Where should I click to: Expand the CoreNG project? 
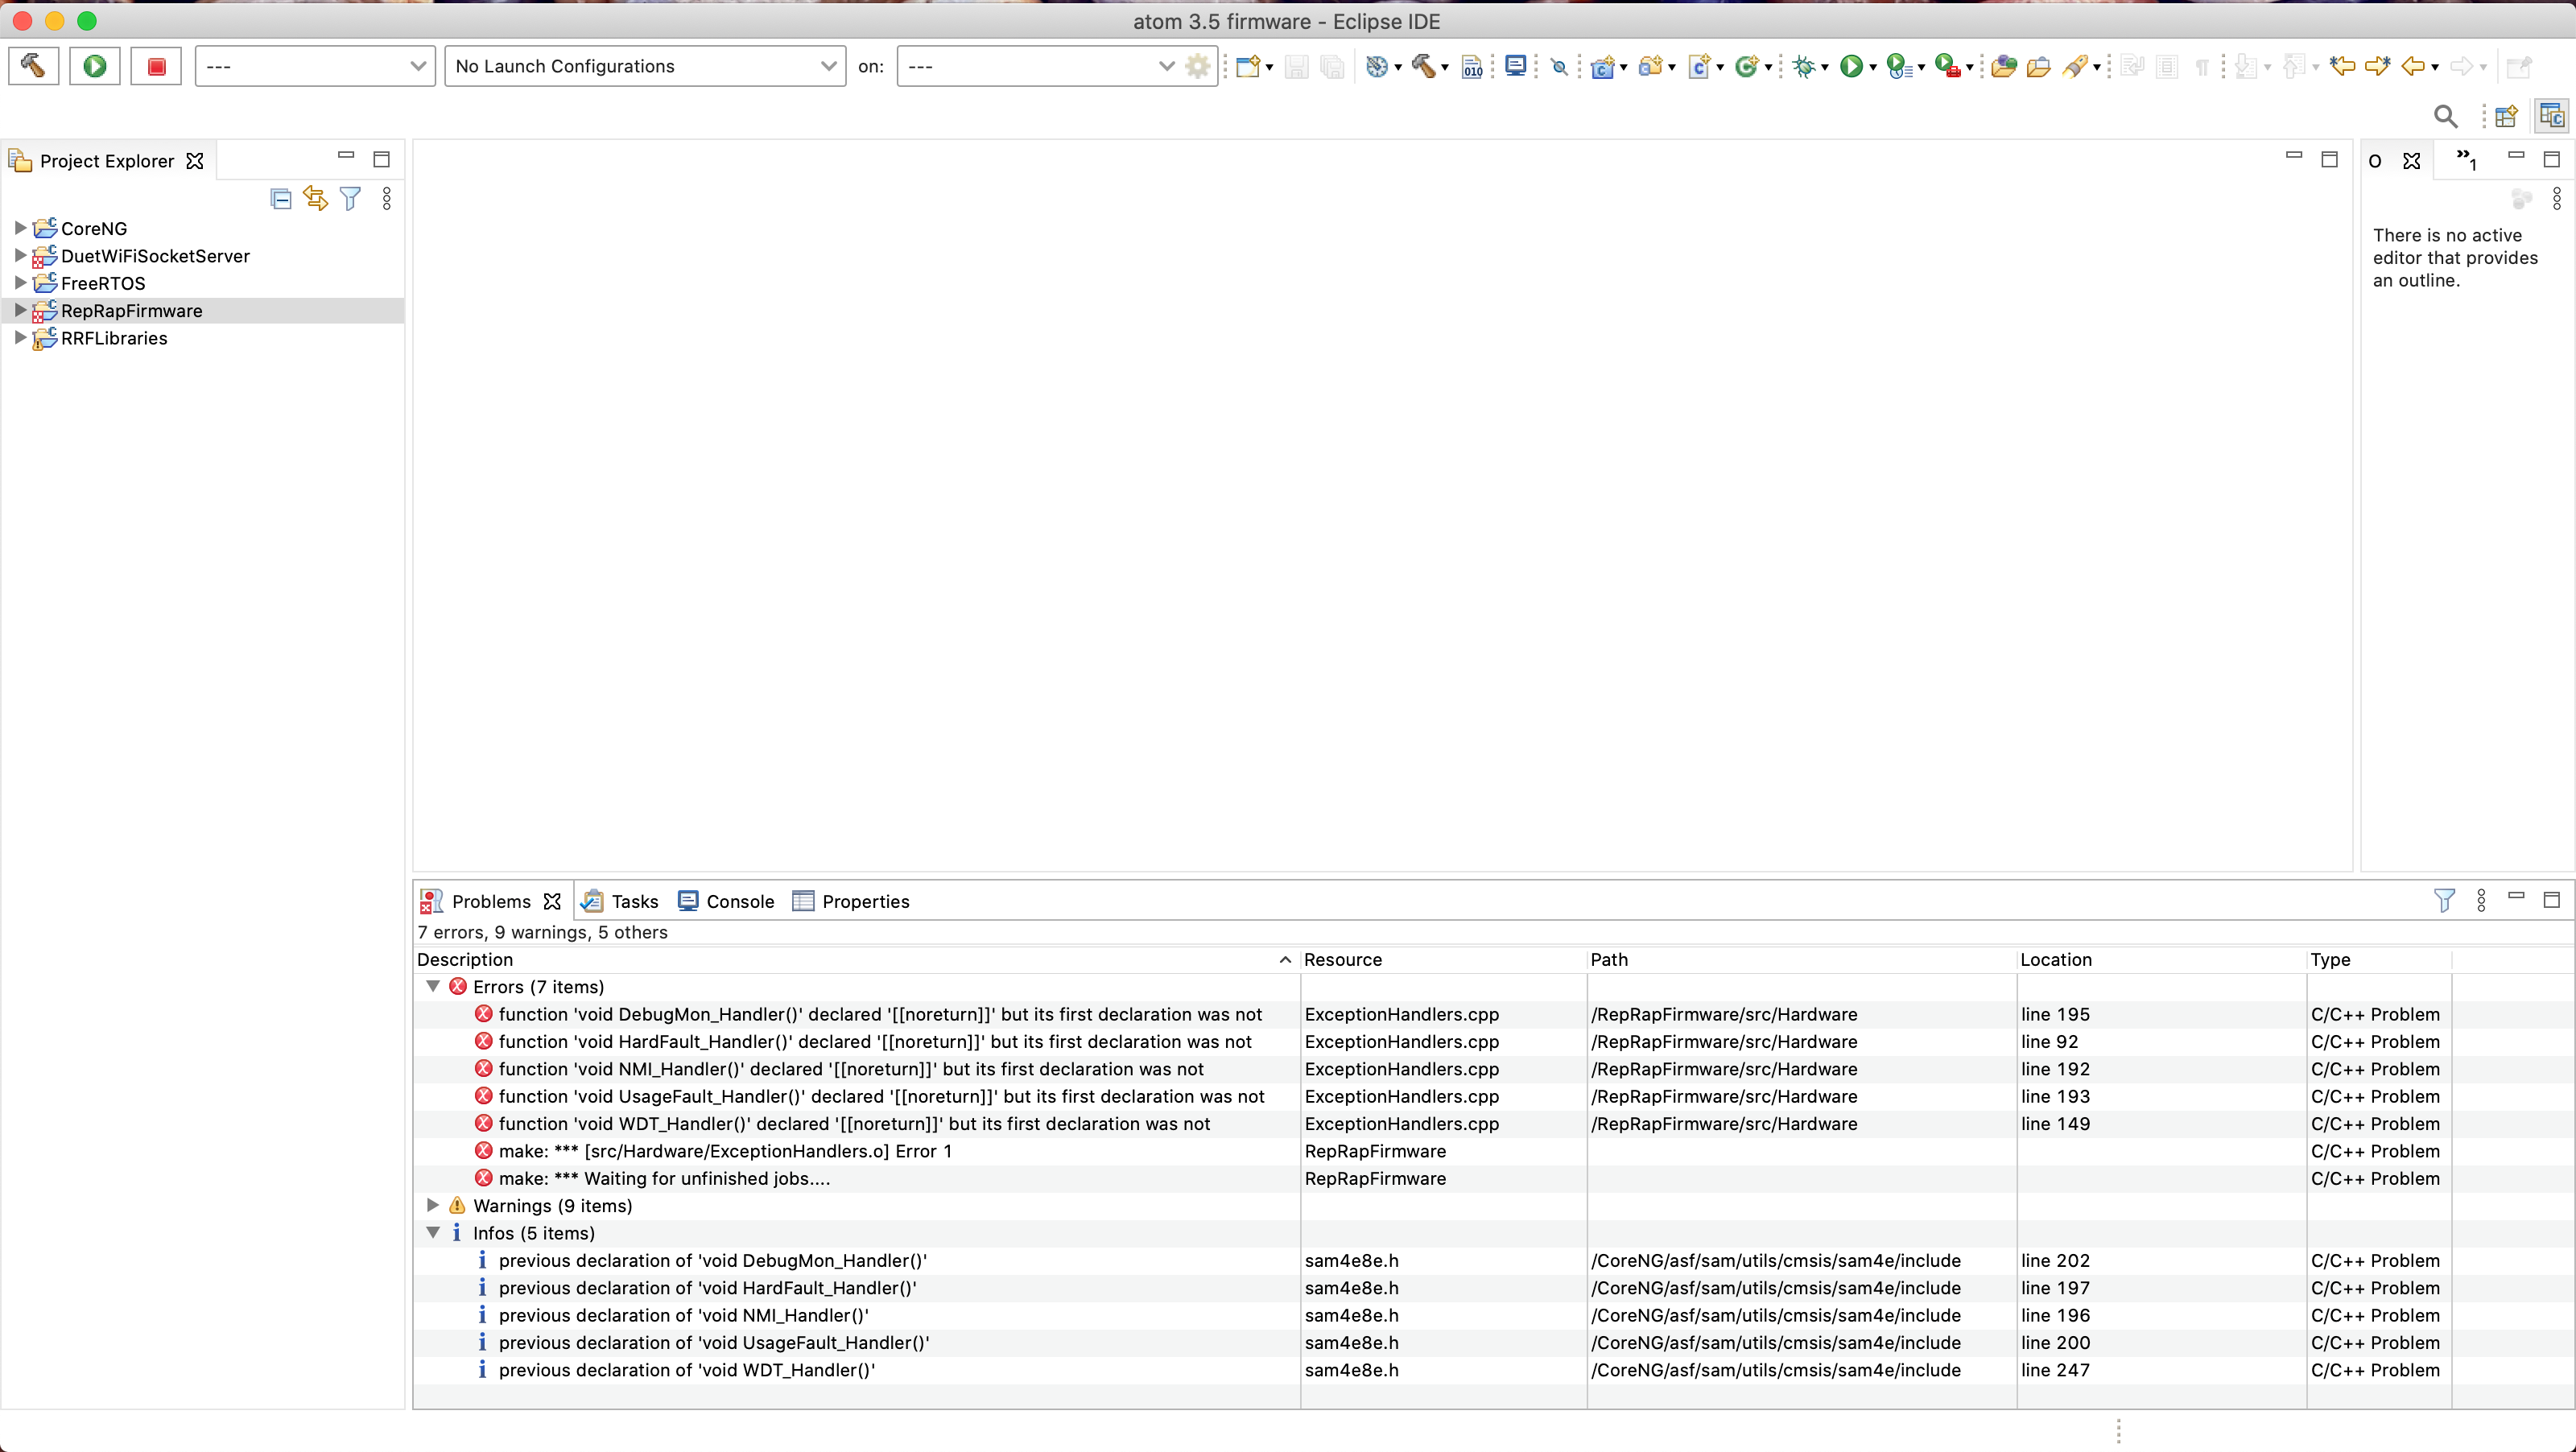[20, 228]
